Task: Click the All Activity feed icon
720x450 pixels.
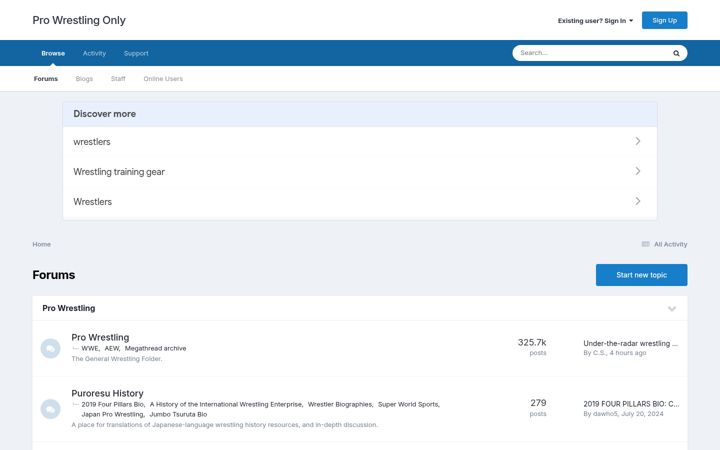Action: (x=645, y=244)
